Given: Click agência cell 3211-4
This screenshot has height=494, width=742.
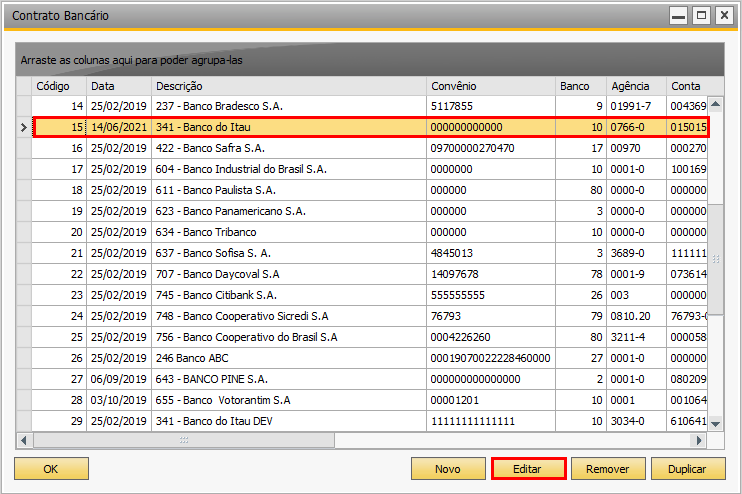Looking at the screenshot, I should point(636,337).
